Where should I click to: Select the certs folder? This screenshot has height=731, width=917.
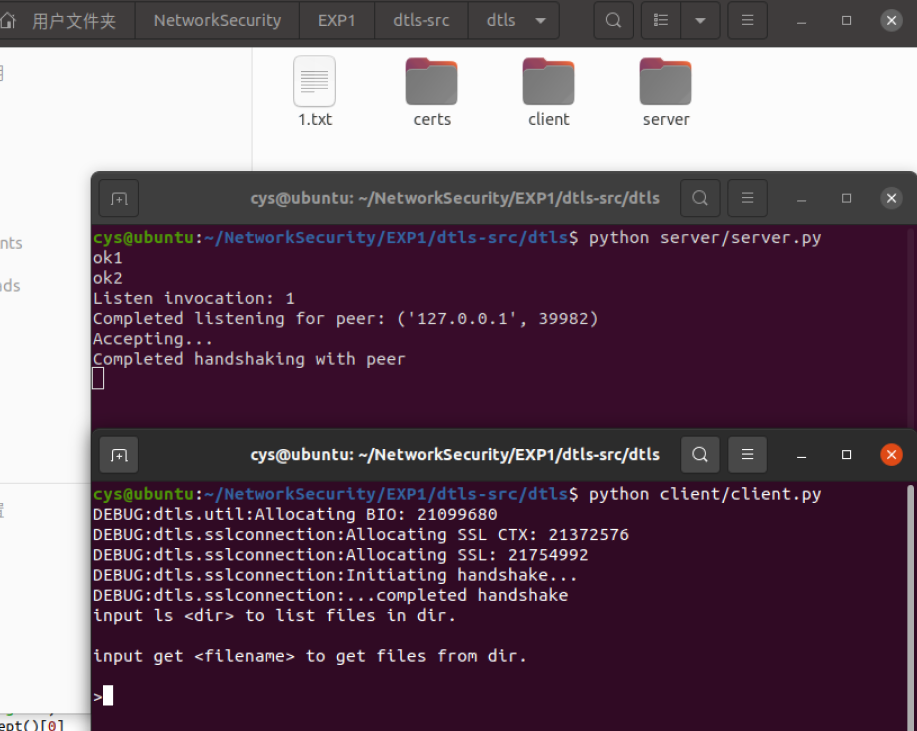tap(432, 82)
